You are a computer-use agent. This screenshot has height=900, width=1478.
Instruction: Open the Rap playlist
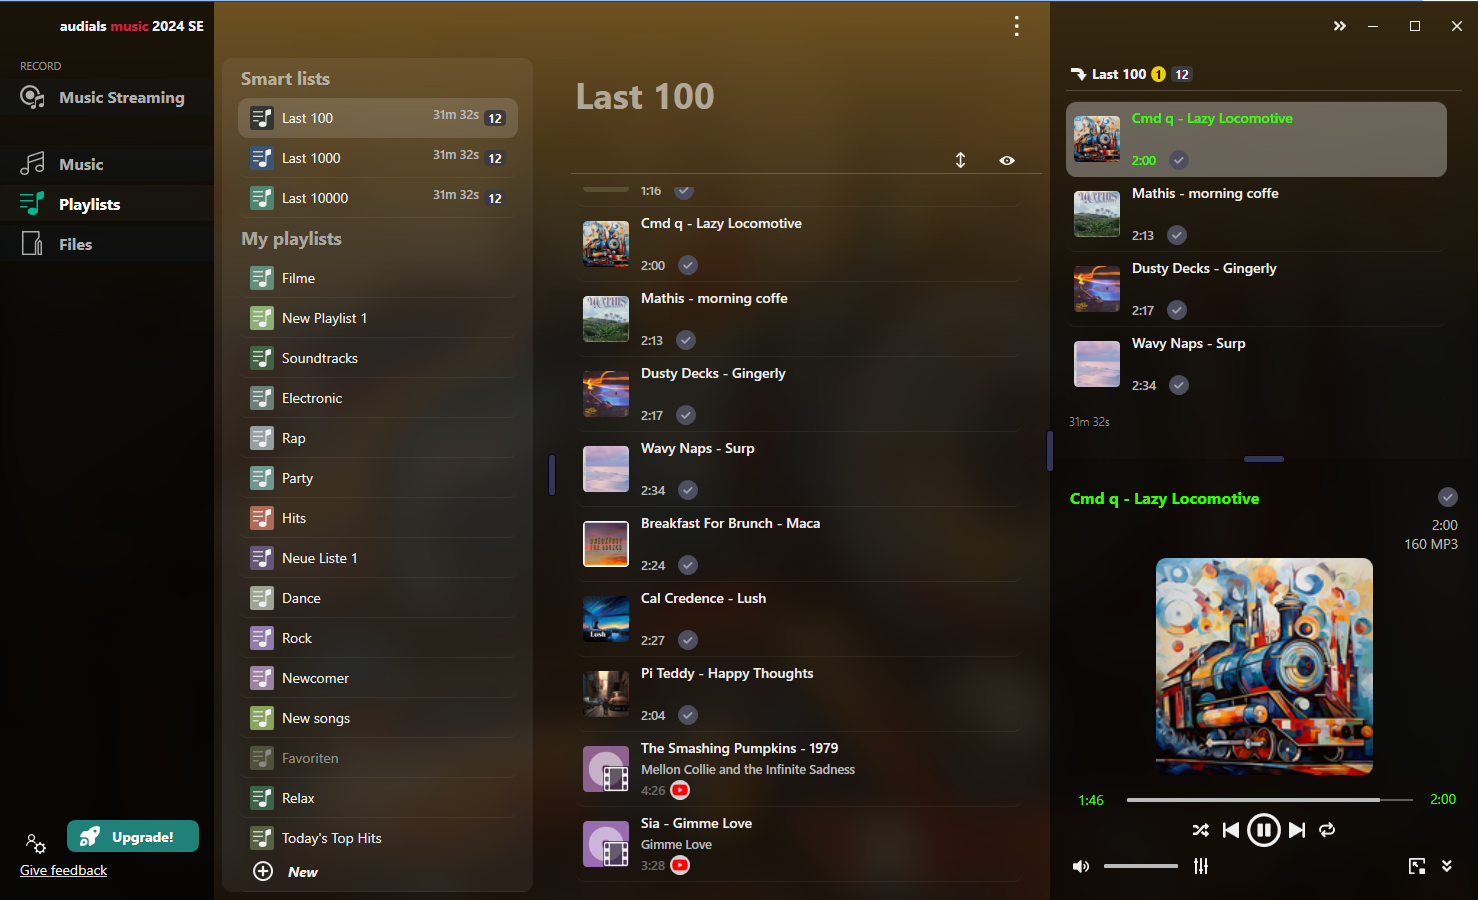tap(378, 438)
